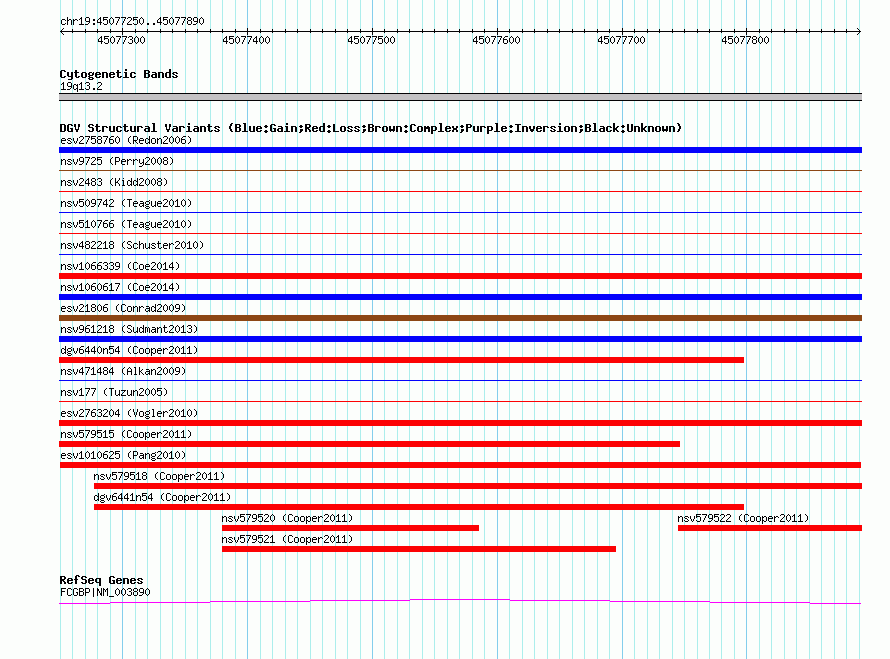Viewport: 890px width, 659px height.
Task: Open the RefSeq Genes track title
Action: tap(101, 580)
